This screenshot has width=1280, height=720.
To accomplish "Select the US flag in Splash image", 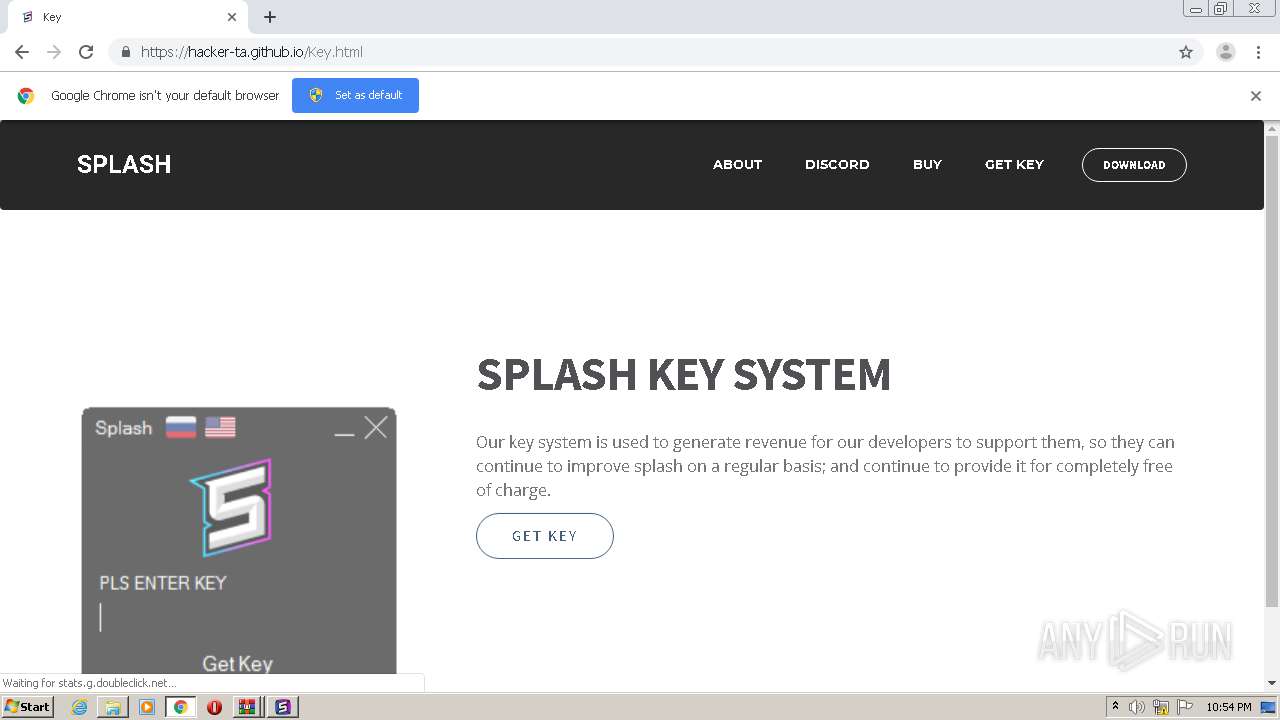I will (x=221, y=428).
